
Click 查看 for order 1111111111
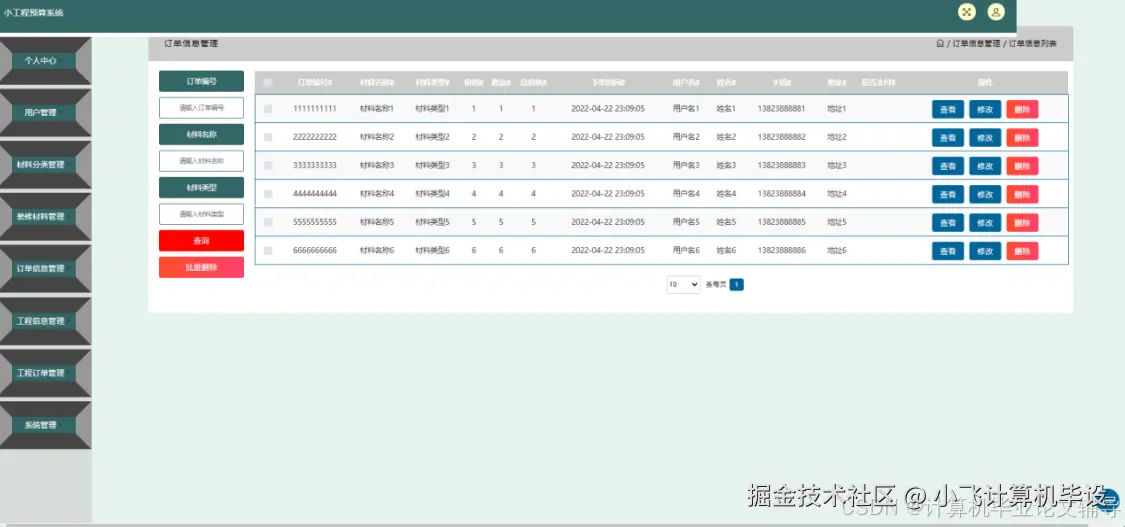[948, 110]
